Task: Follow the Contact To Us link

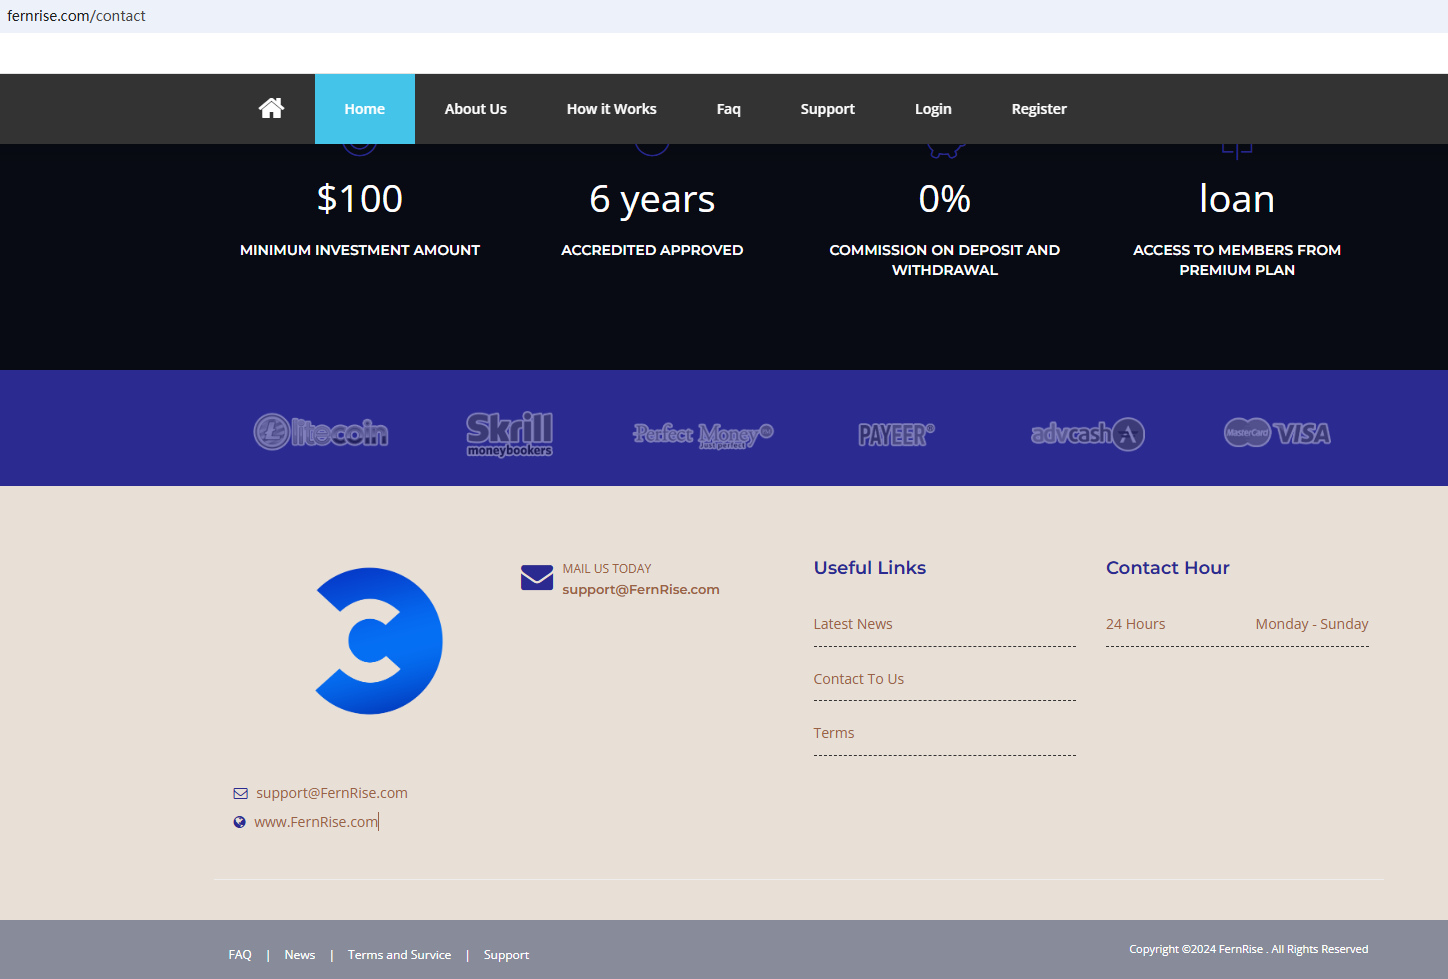Action: (858, 679)
